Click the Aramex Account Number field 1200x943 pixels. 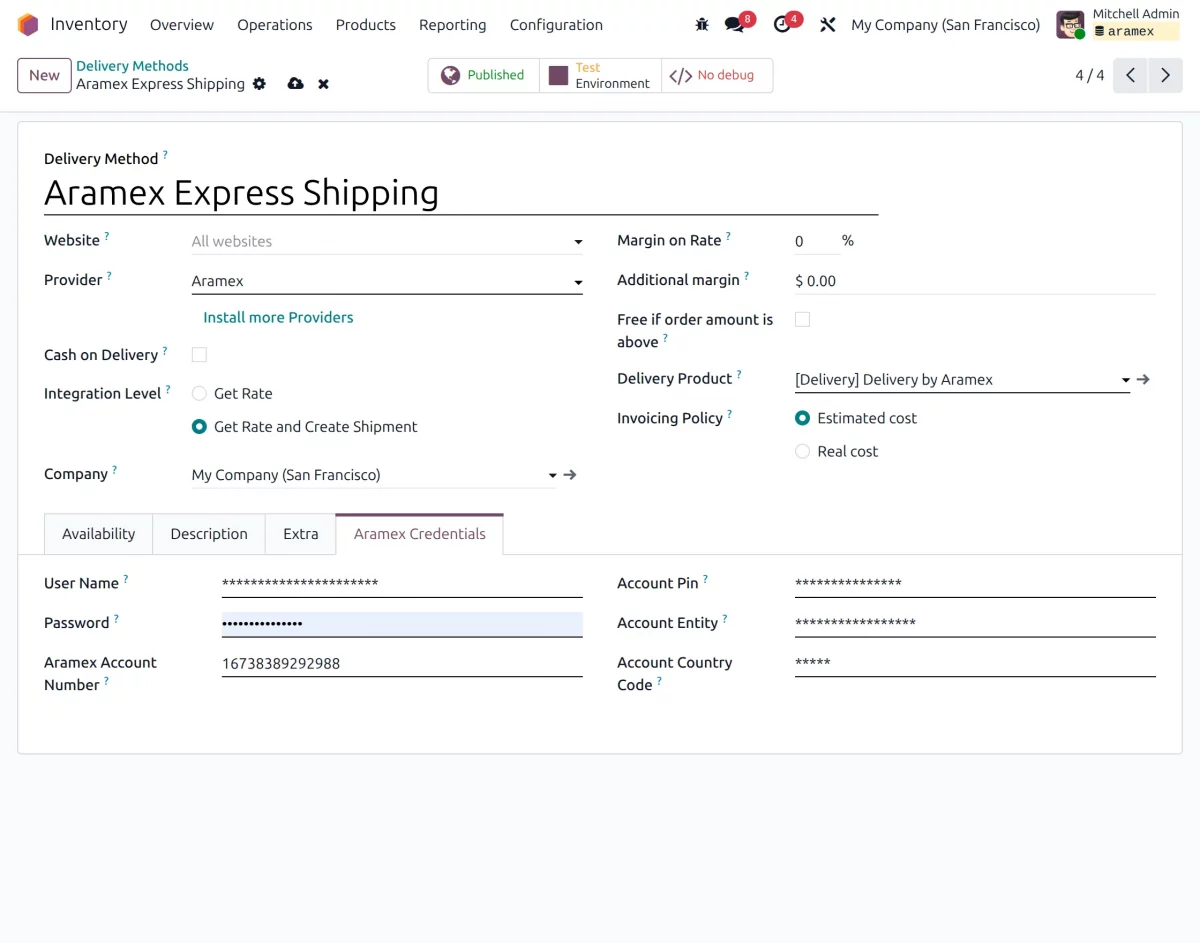click(x=402, y=664)
